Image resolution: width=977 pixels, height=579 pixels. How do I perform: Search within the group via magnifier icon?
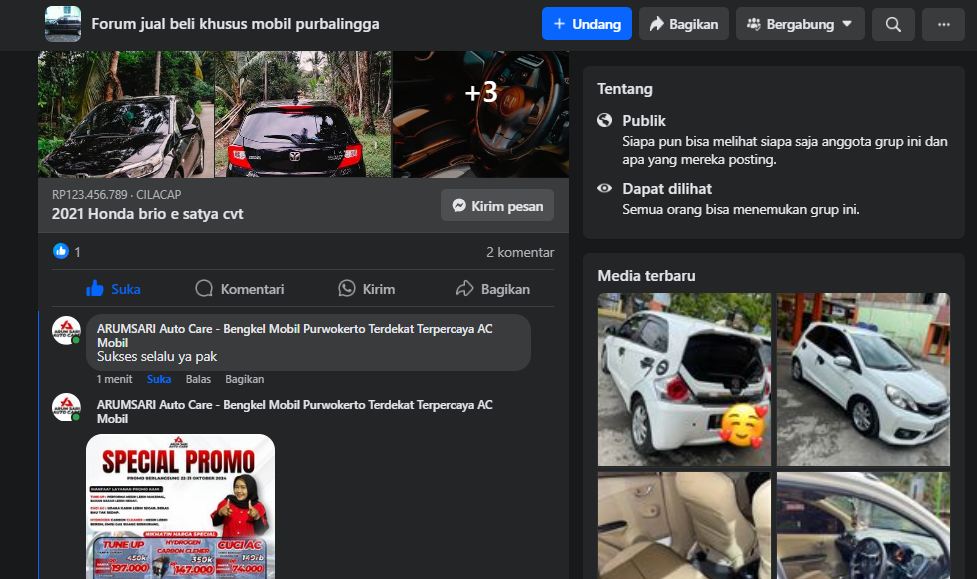894,24
